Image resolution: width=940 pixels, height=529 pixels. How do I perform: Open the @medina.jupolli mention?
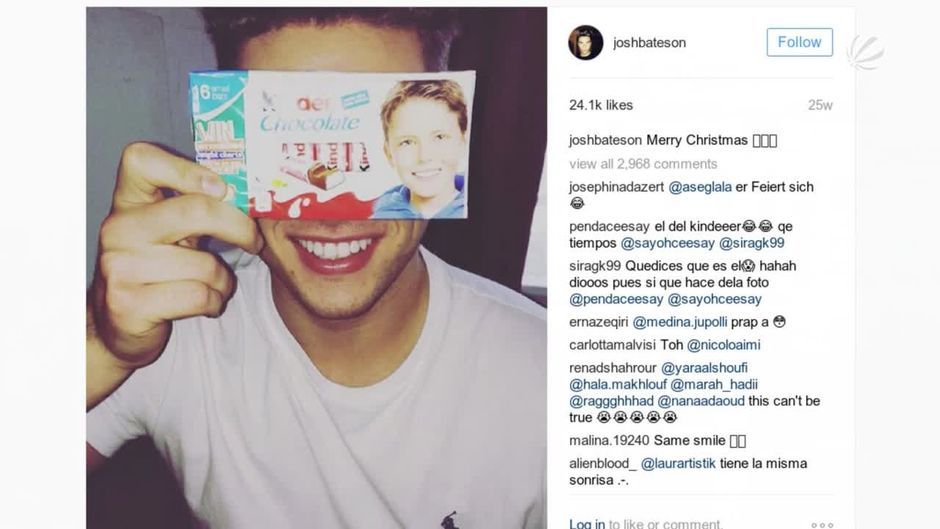click(680, 322)
